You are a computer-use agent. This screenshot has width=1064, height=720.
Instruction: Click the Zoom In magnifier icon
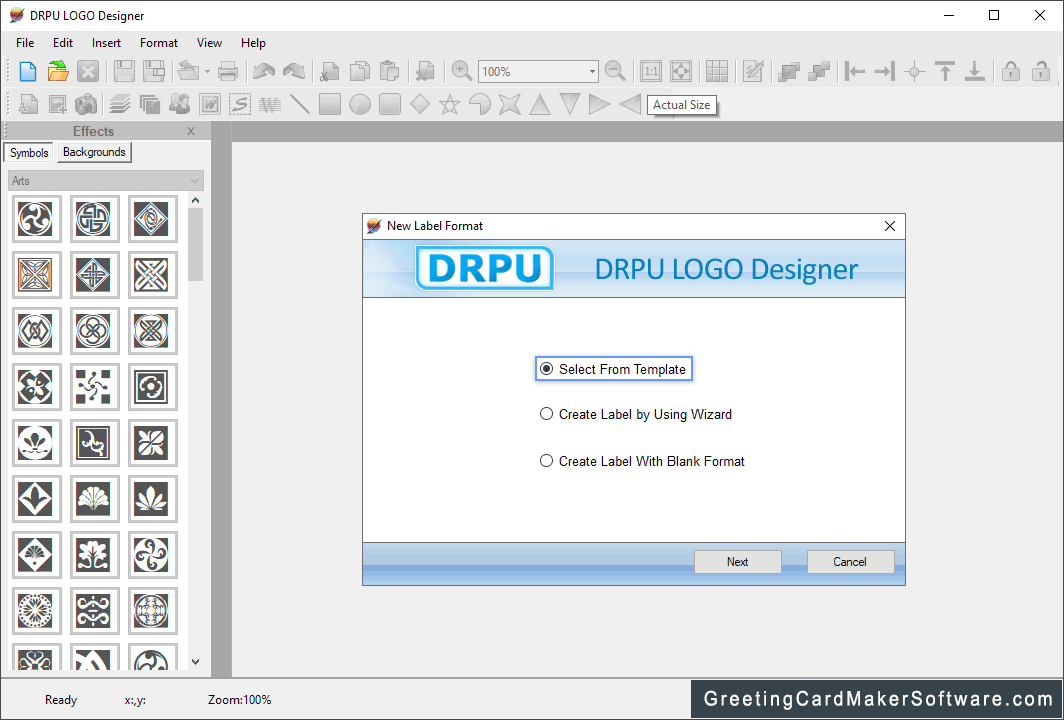(461, 71)
